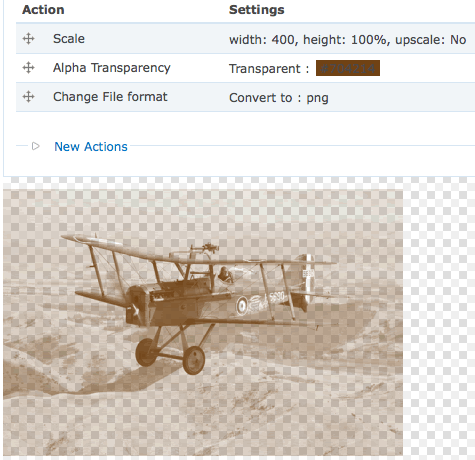Click the roundel insignia on the biplane fuselage
Image resolution: width=475 pixels, height=460 pixels.
pyautogui.click(x=242, y=306)
